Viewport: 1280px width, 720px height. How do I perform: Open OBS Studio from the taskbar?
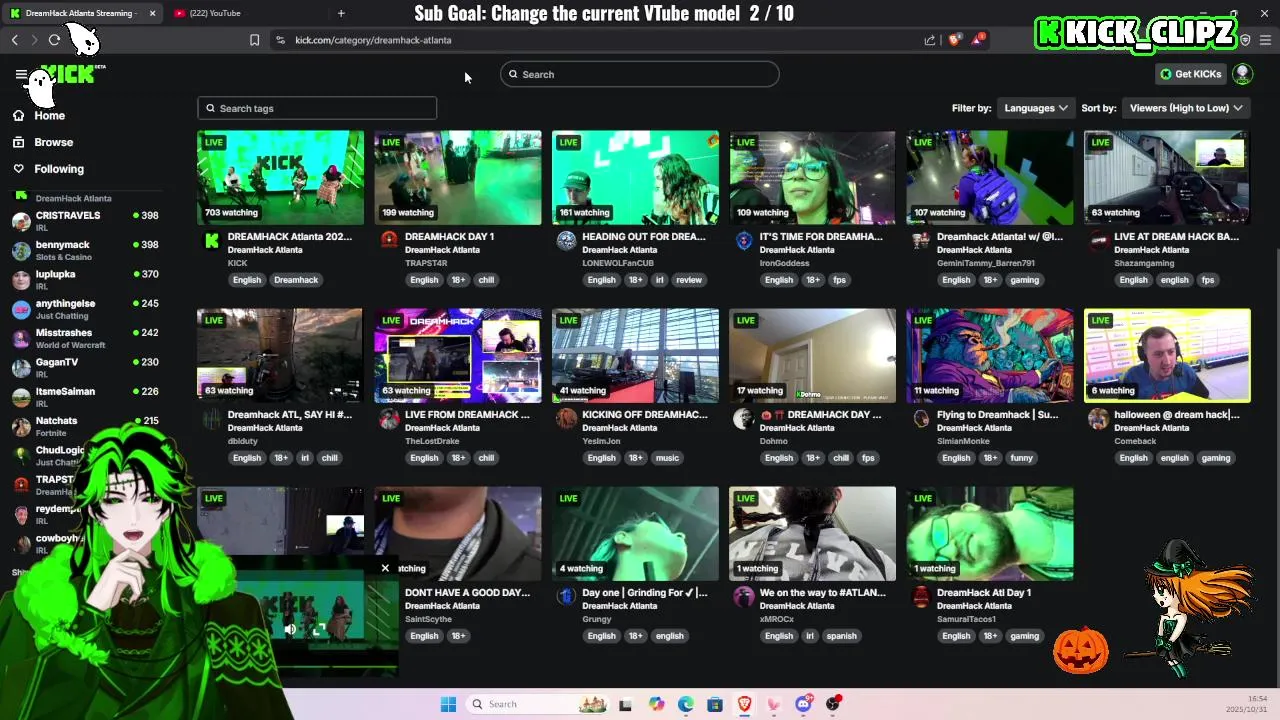point(833,704)
